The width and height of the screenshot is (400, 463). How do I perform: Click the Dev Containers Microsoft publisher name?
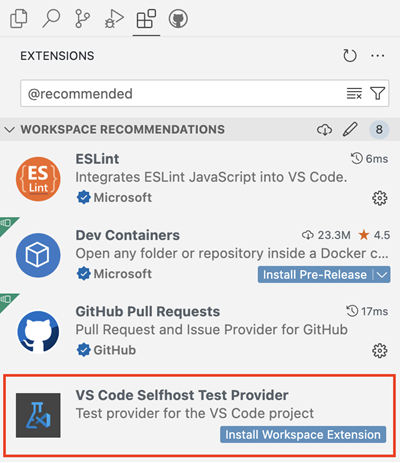[x=122, y=274]
